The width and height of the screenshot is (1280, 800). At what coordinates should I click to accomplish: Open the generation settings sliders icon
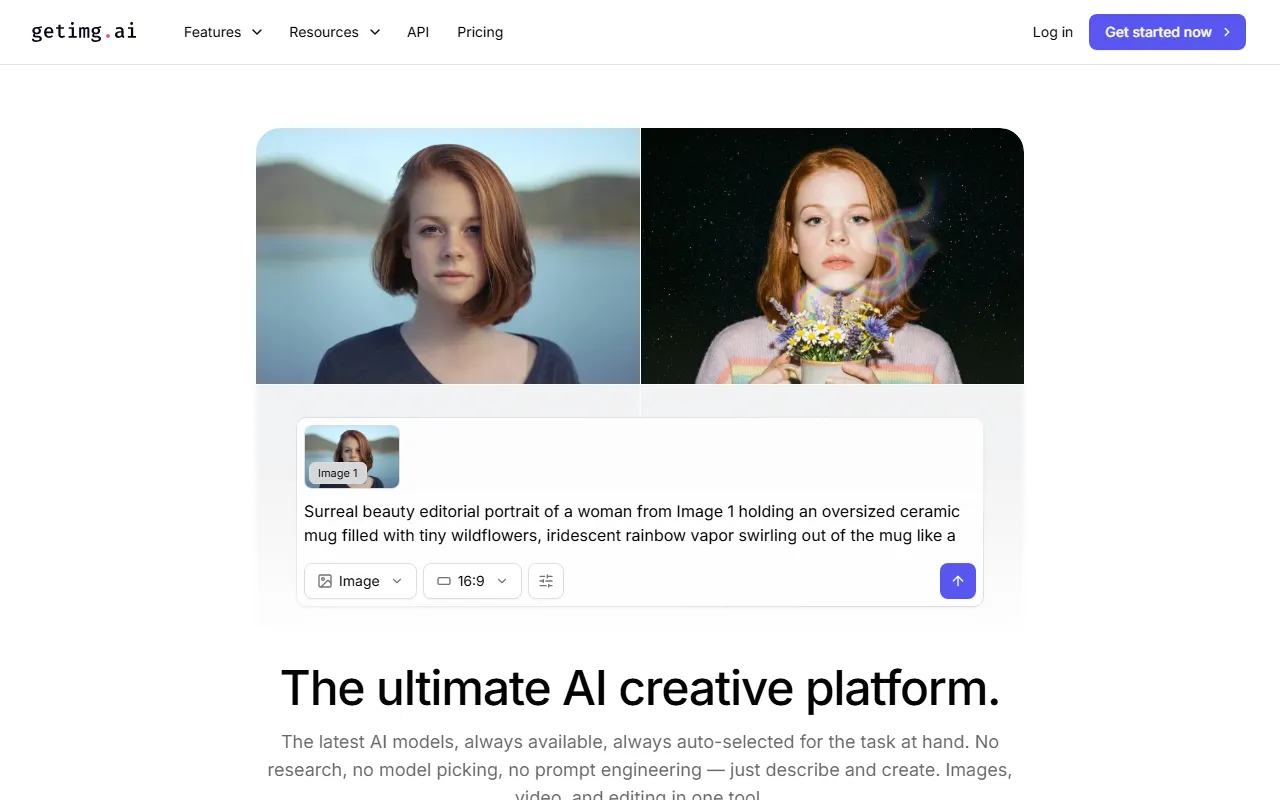click(x=546, y=581)
